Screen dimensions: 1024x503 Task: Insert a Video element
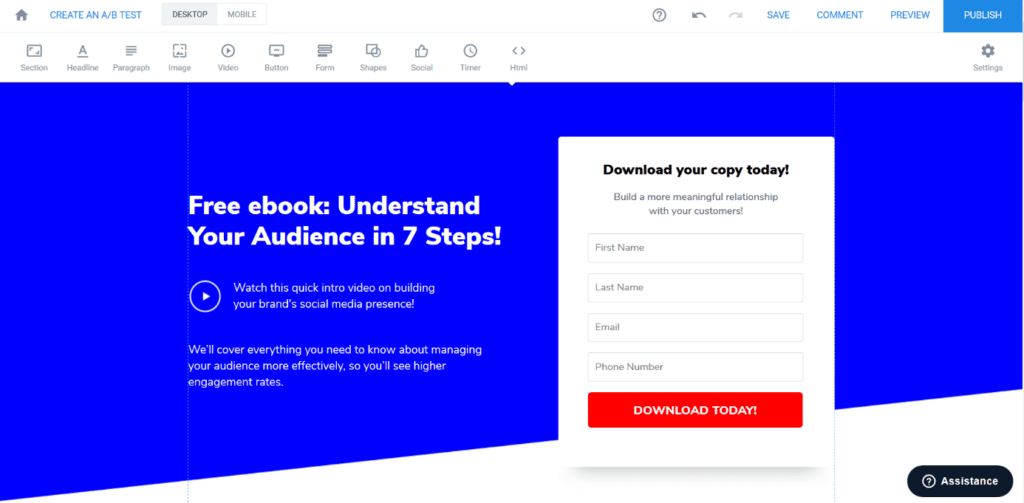pos(228,57)
